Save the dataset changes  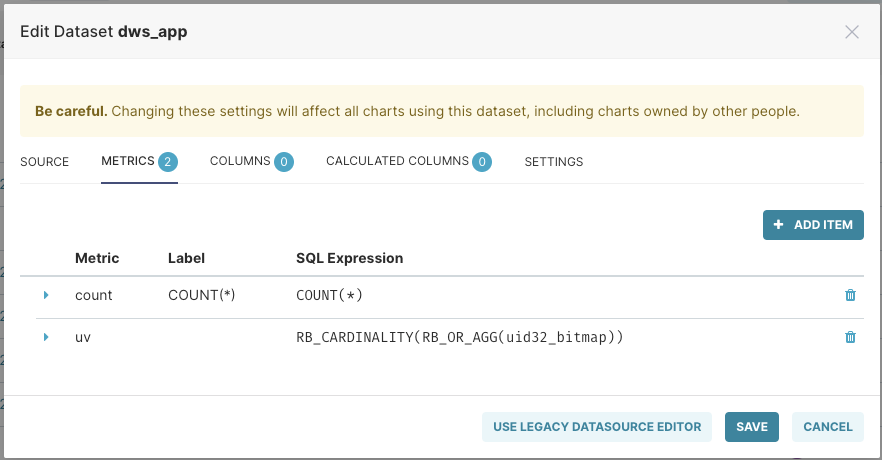coord(752,427)
